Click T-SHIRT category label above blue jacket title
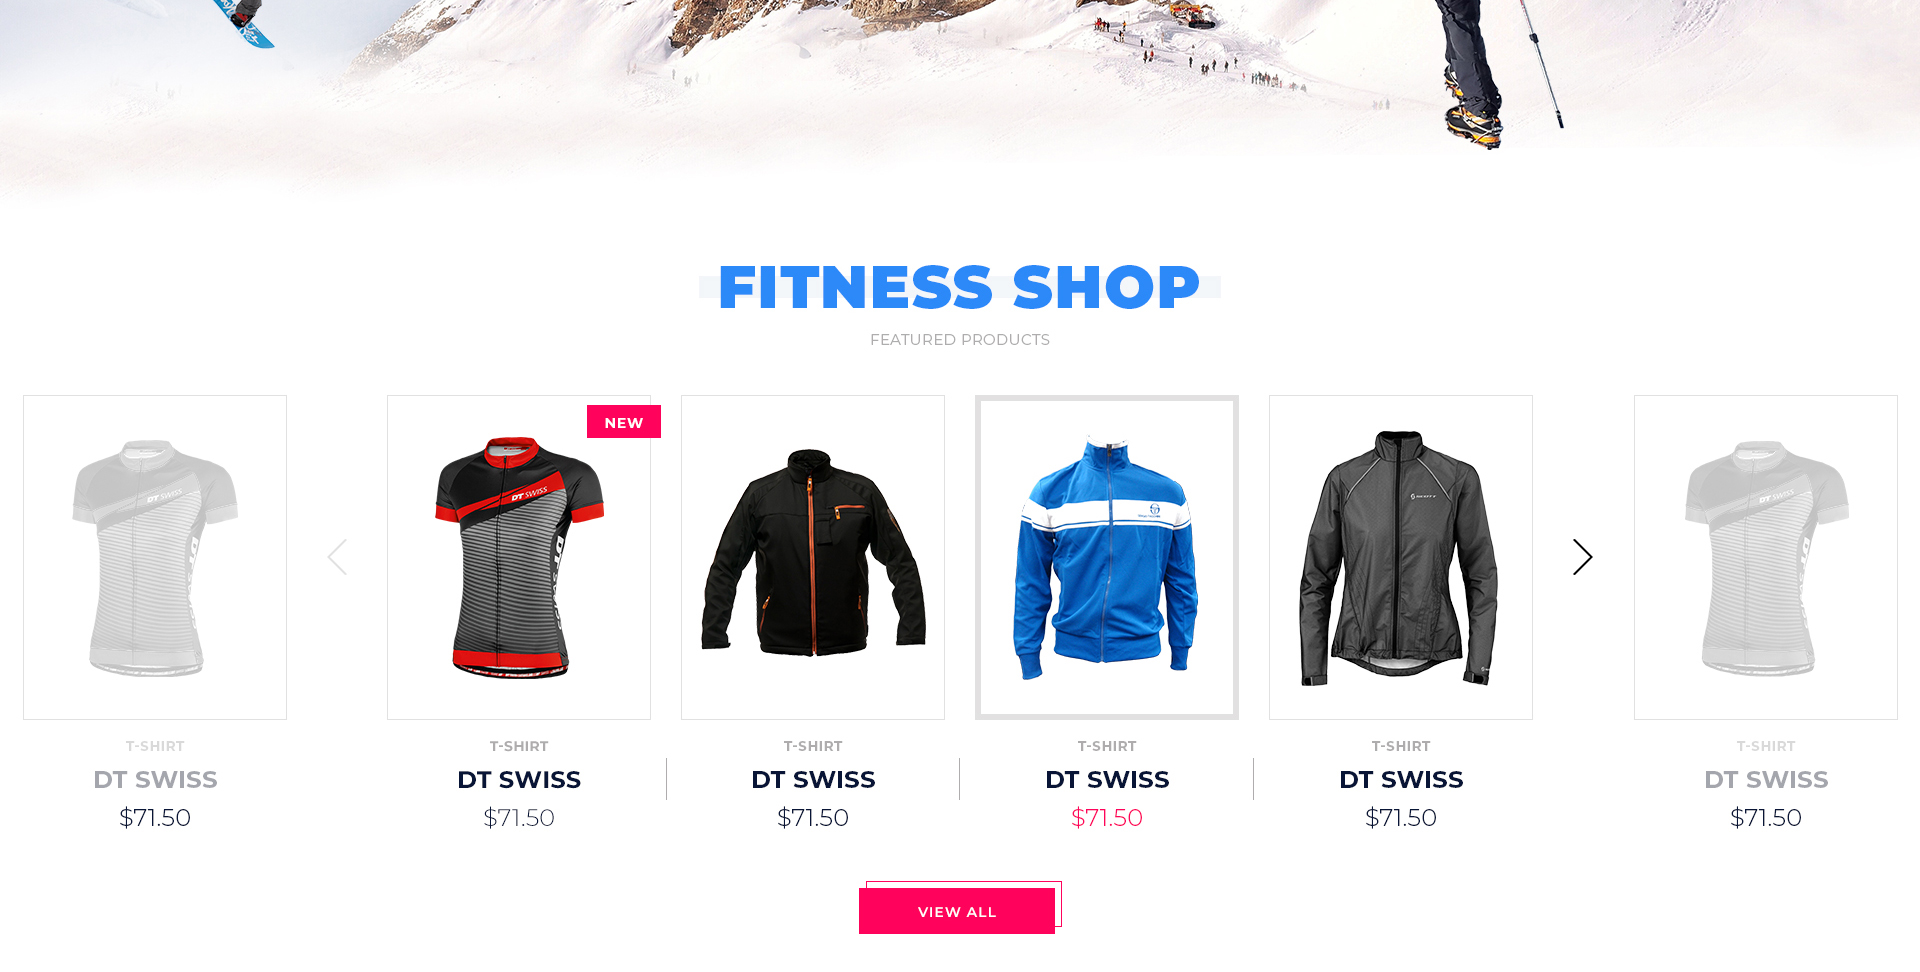 (1107, 746)
